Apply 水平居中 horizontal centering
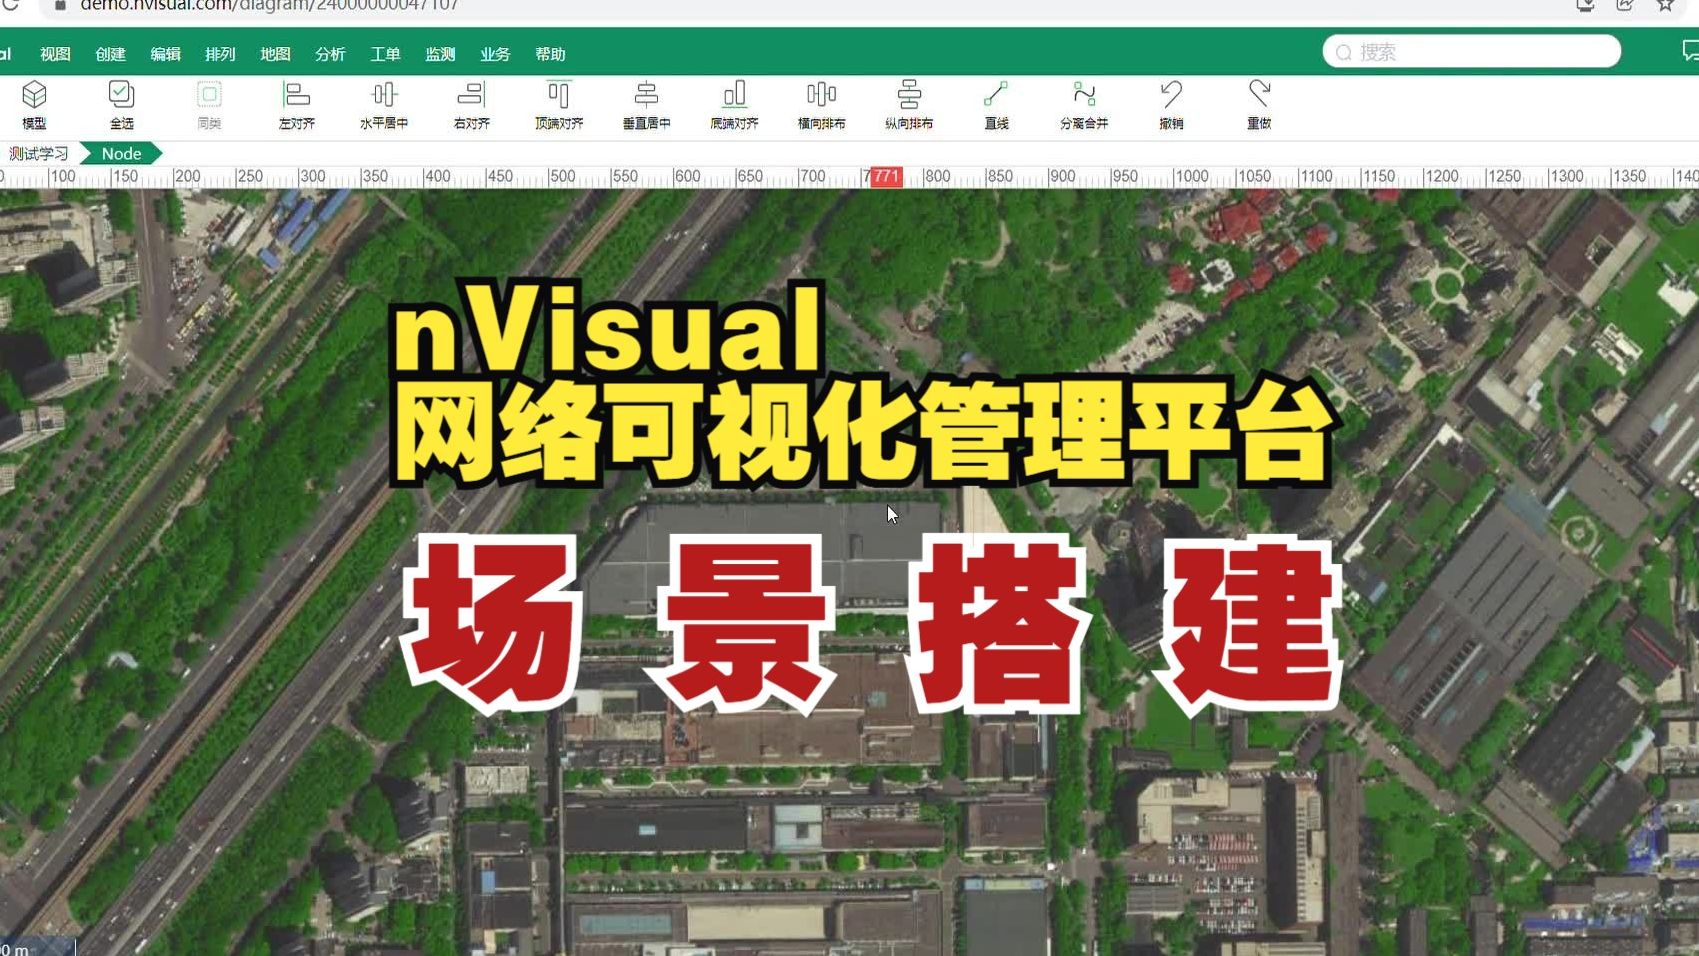1699x956 pixels. pos(384,104)
